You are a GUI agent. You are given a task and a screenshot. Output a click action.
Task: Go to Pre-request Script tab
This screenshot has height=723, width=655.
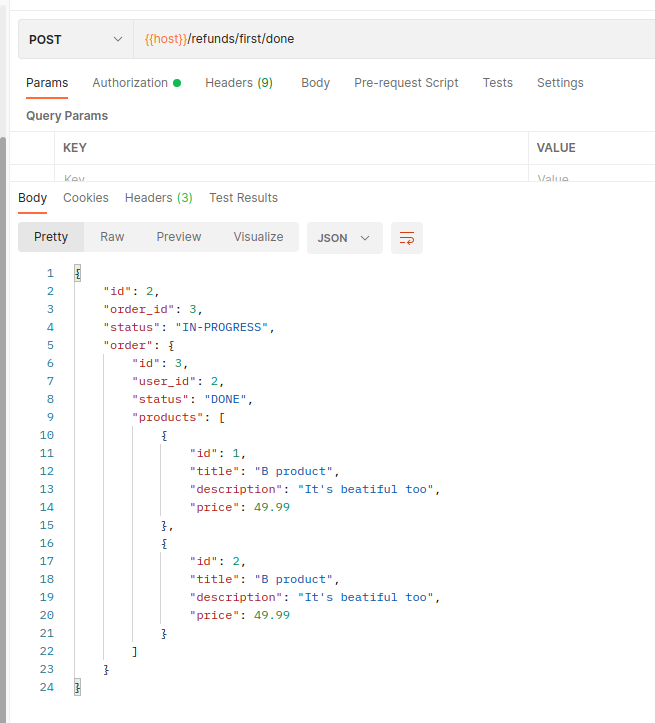406,83
